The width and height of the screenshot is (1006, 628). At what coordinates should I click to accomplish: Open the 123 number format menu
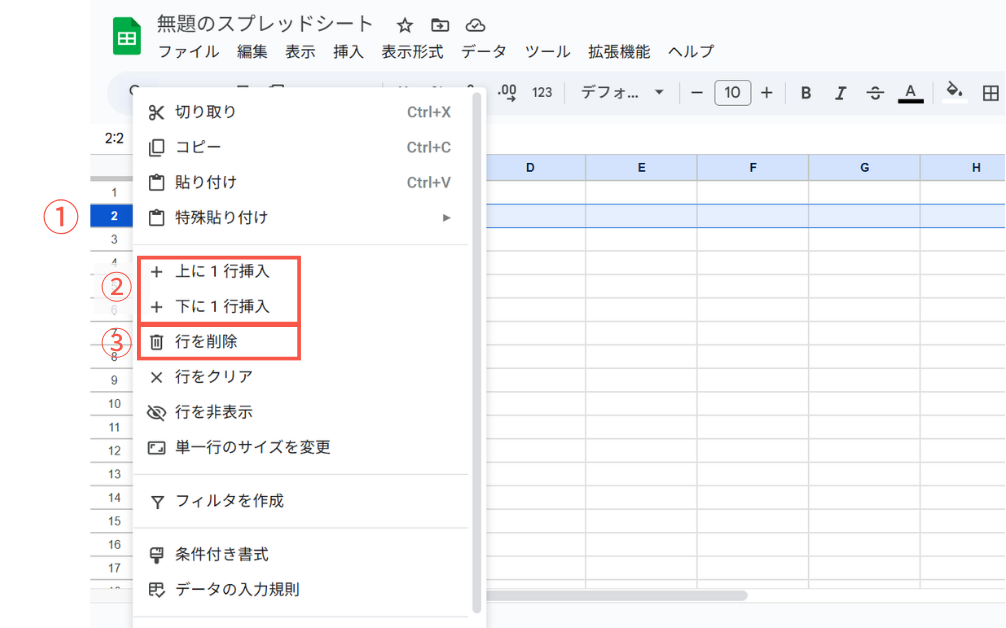click(x=542, y=92)
